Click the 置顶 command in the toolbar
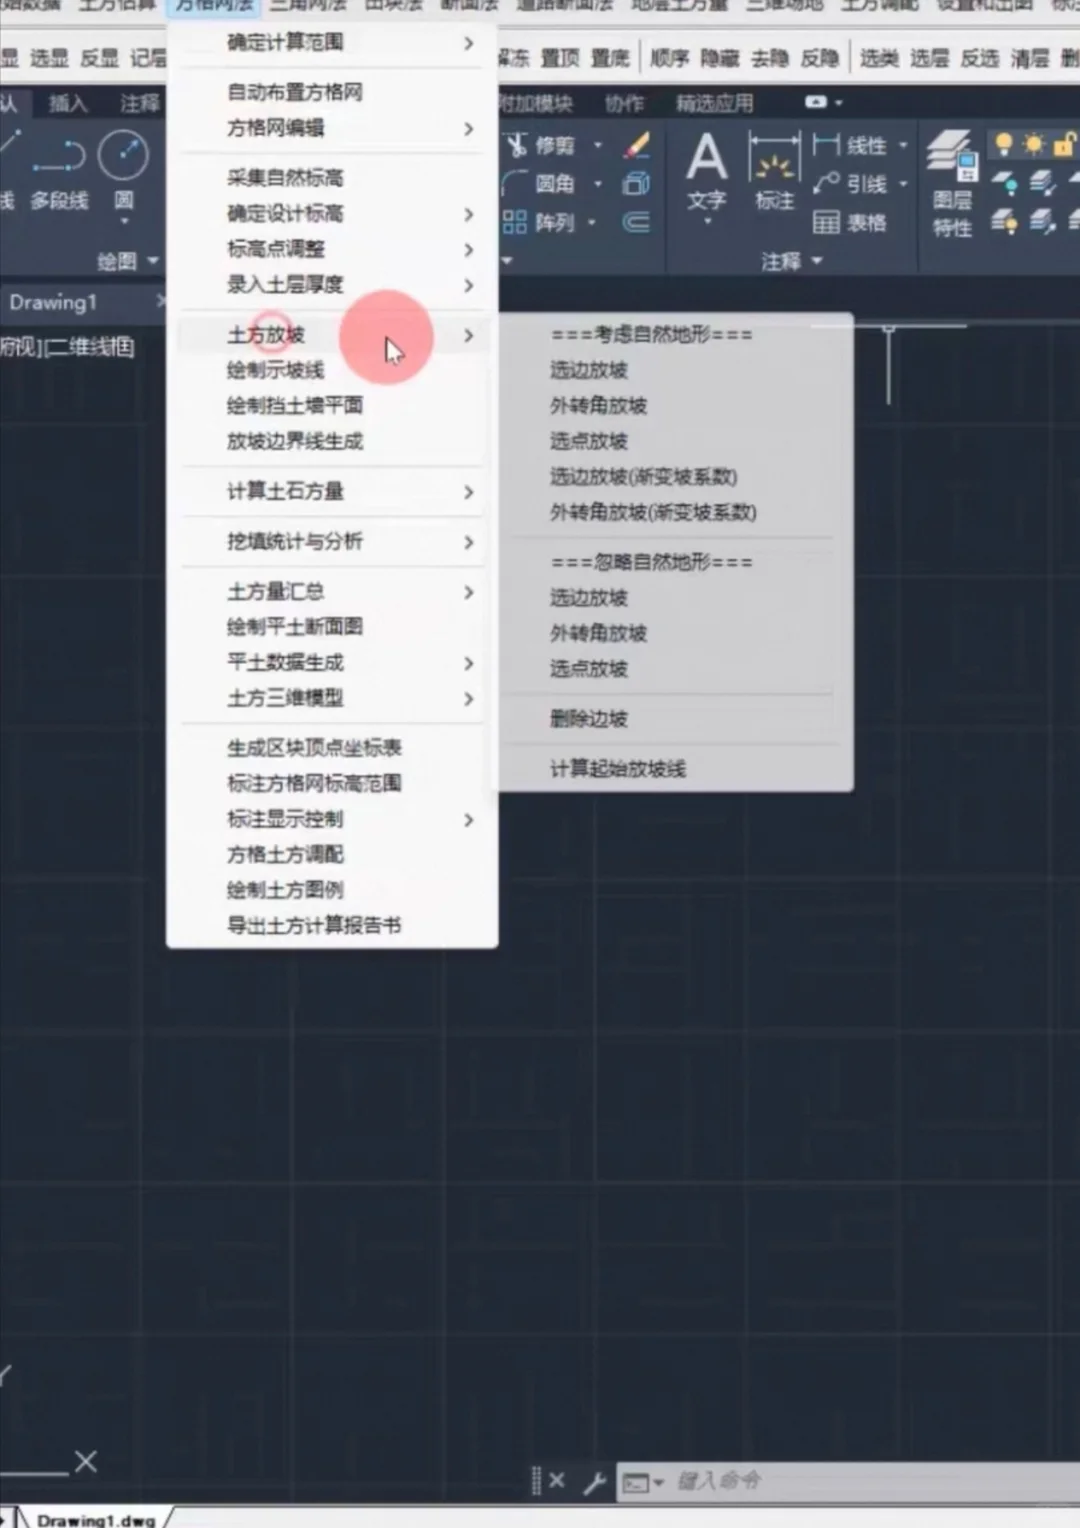The height and width of the screenshot is (1528, 1080). pyautogui.click(x=558, y=57)
